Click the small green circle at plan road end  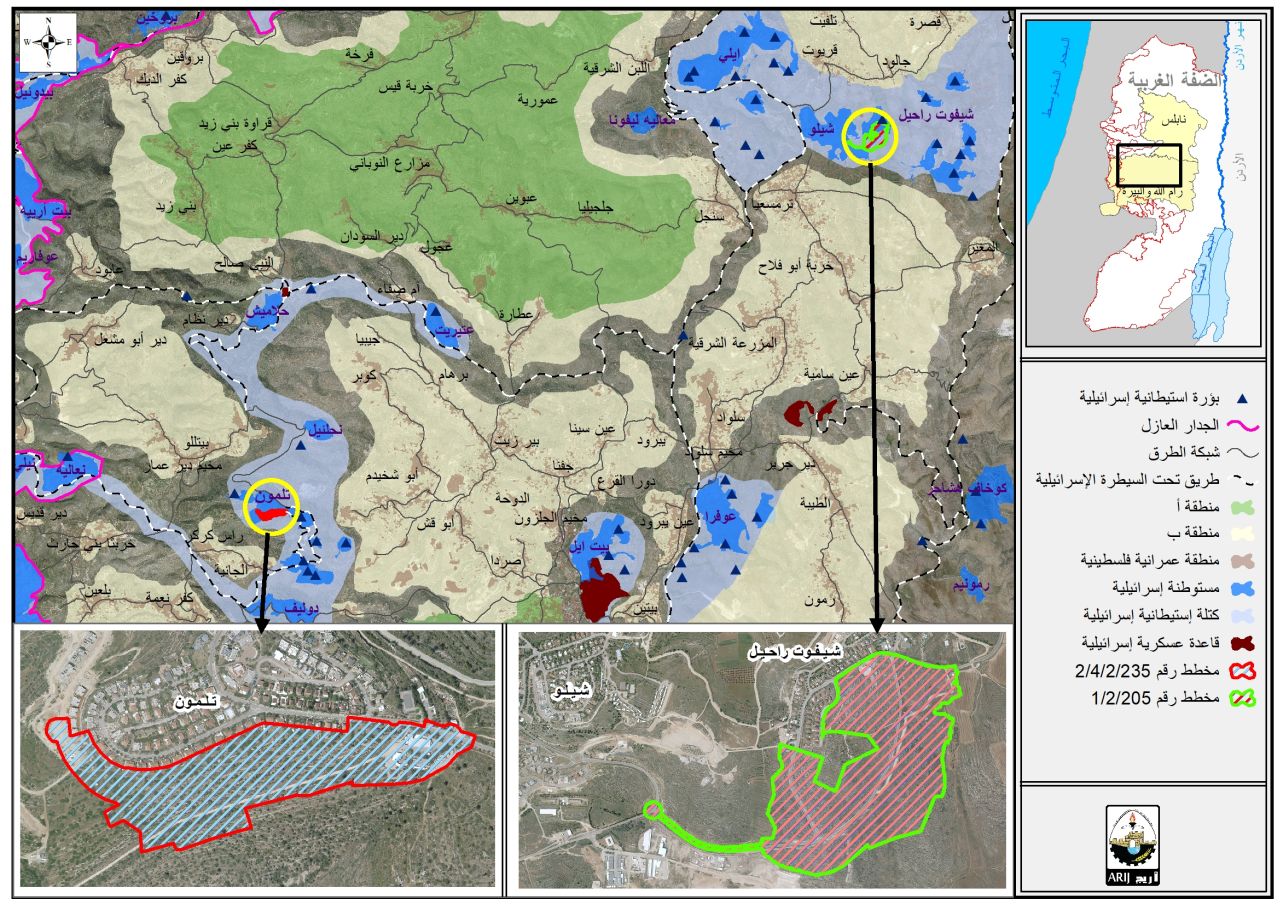(x=652, y=810)
